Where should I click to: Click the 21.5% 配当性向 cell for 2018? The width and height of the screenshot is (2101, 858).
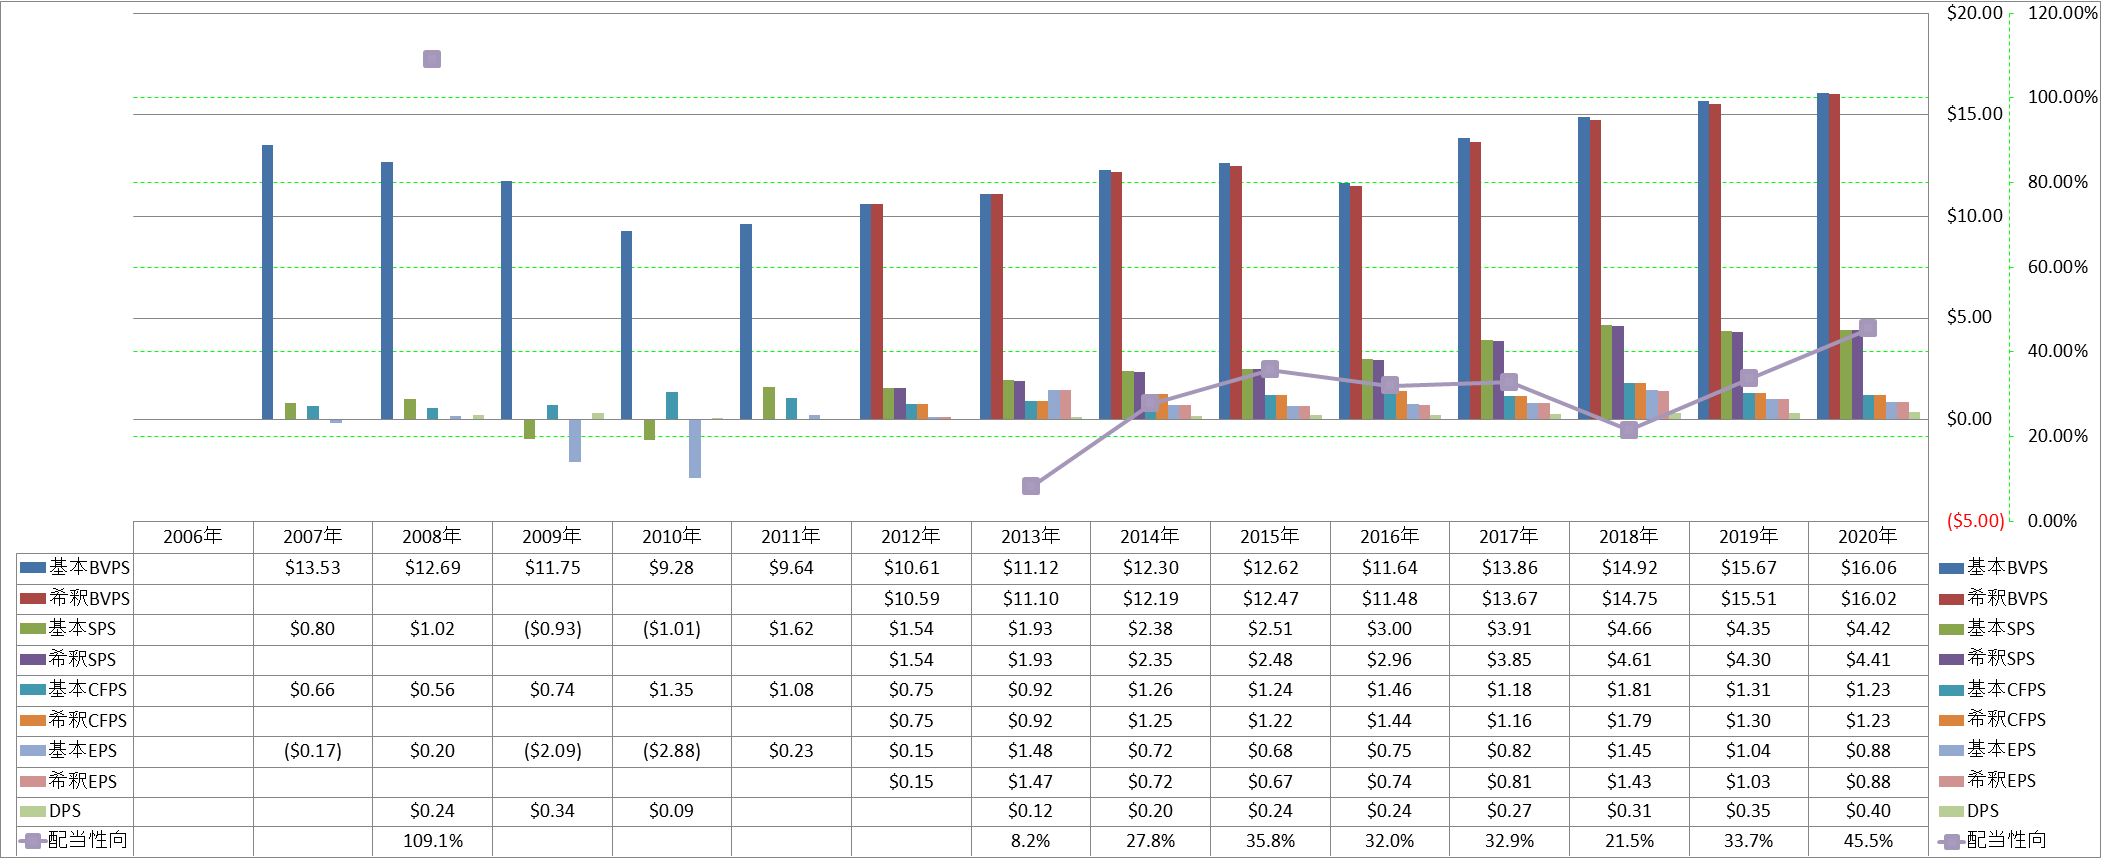point(1629,841)
